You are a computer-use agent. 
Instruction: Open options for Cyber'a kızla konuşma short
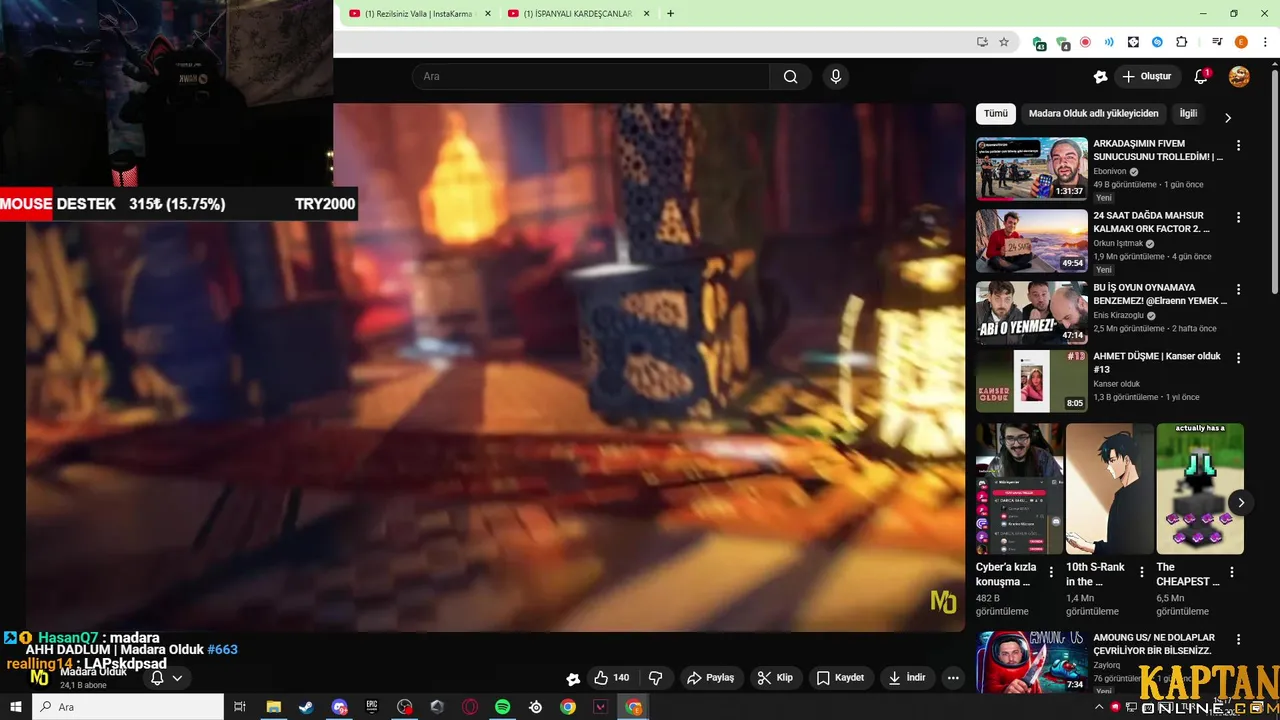tap(1051, 573)
